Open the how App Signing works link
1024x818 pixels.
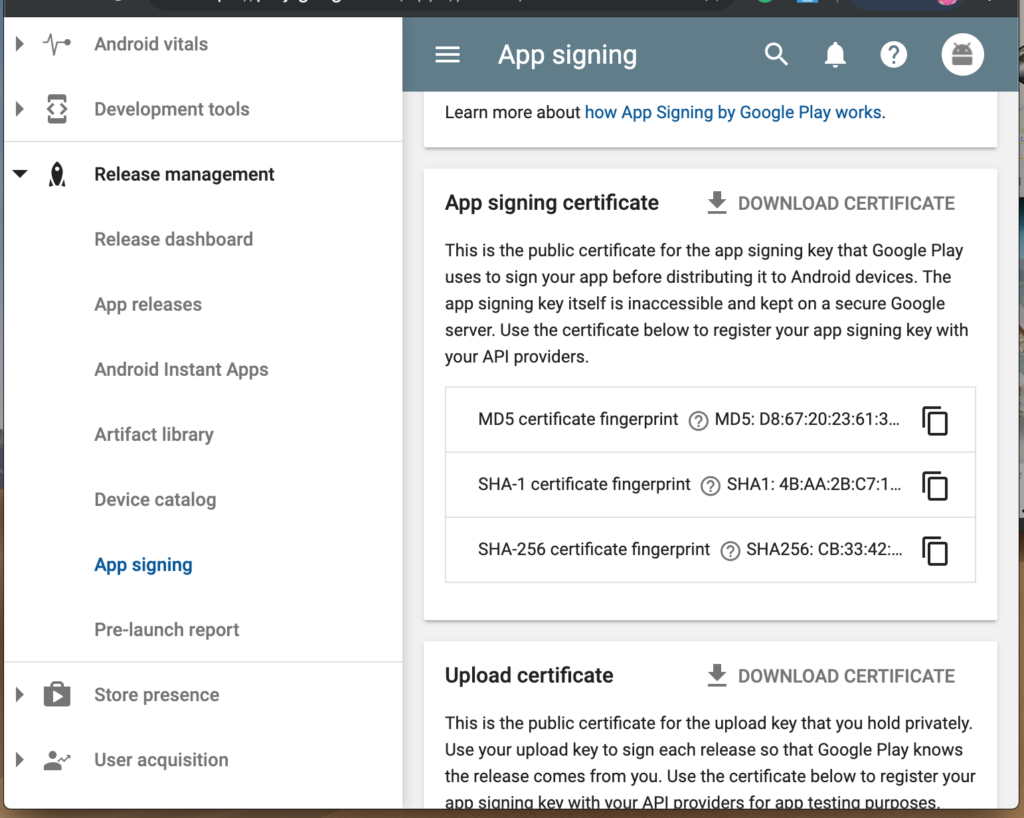click(x=733, y=112)
